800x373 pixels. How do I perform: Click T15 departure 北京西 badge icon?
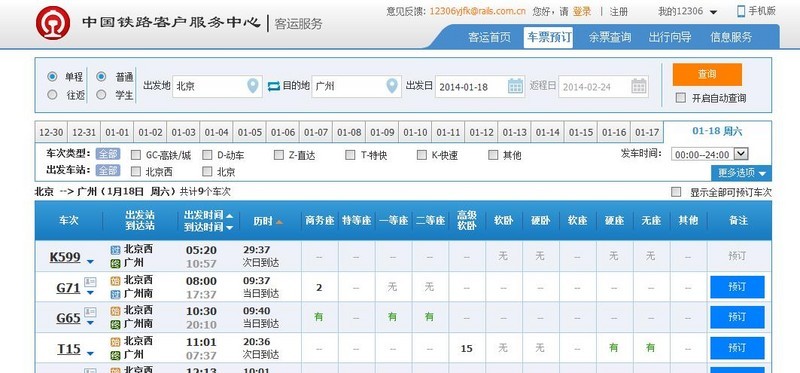(115, 341)
